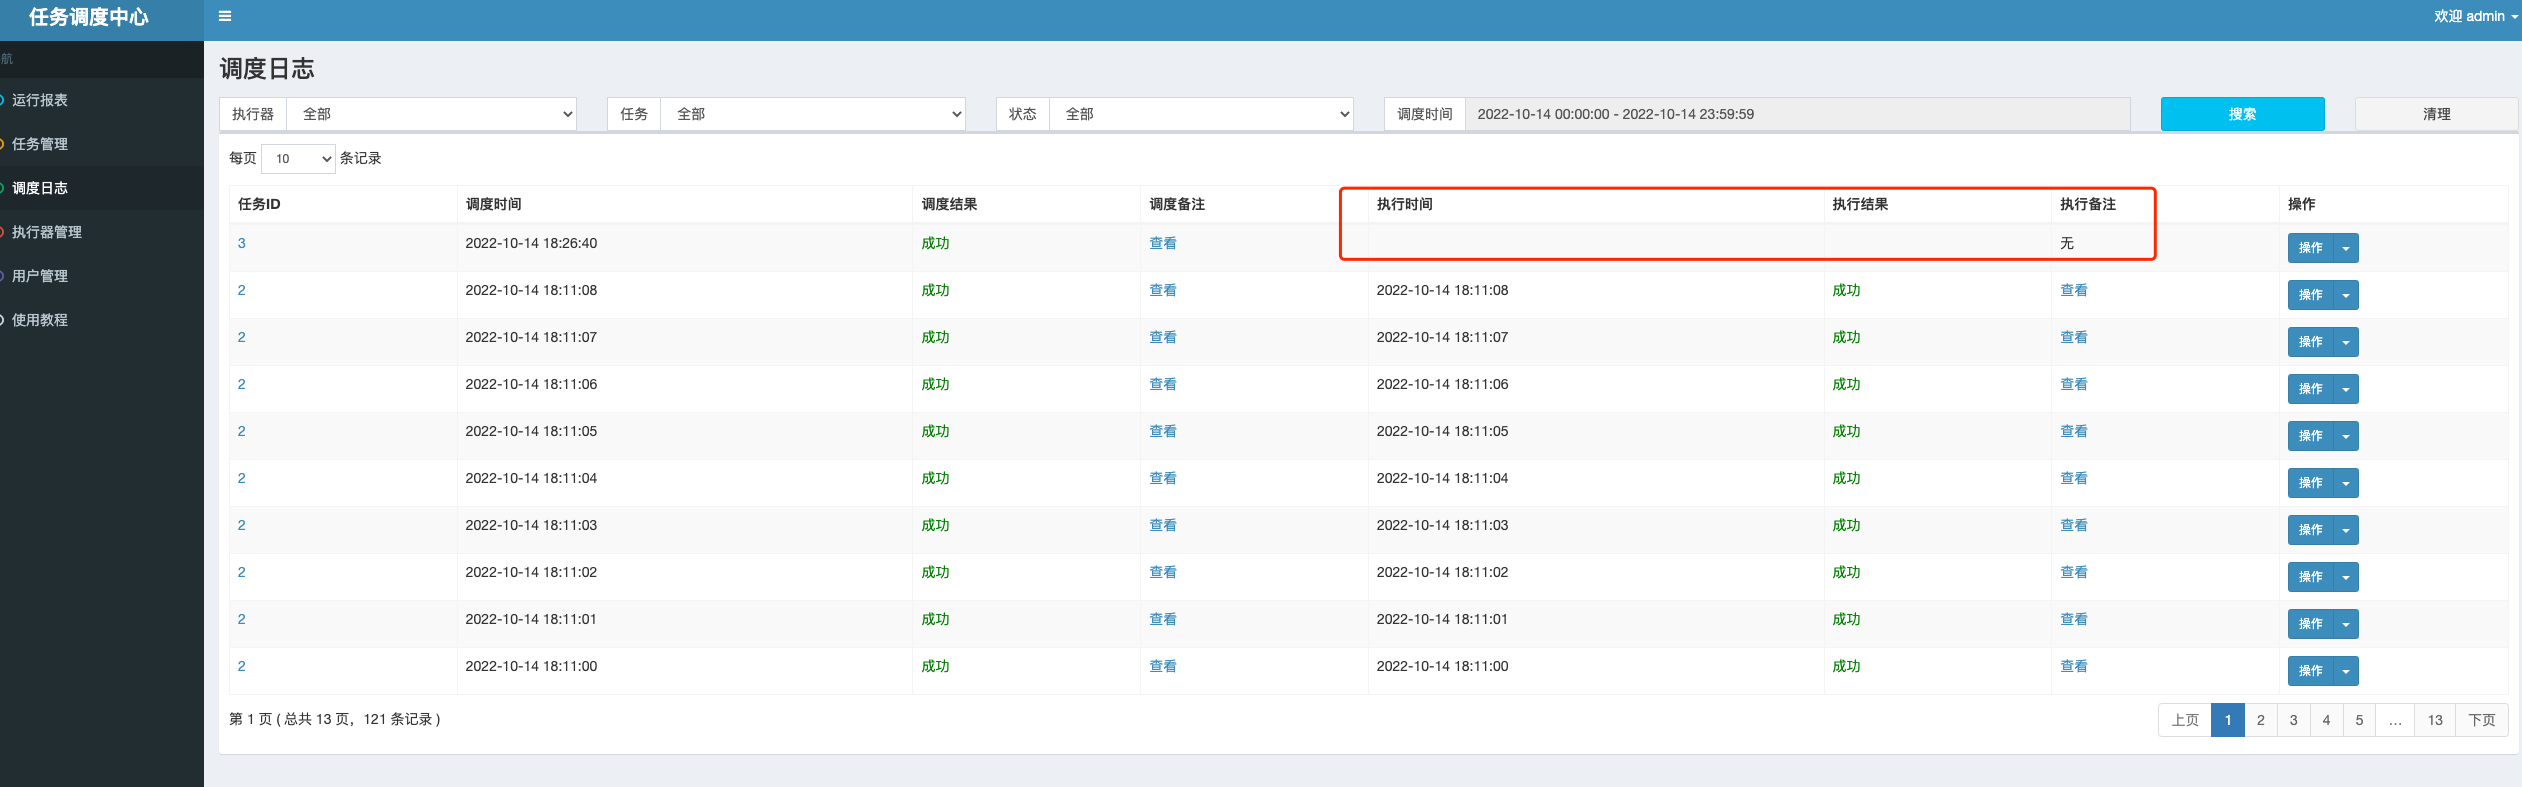This screenshot has width=2522, height=787.
Task: Open 用户管理 sidebar item
Action: pyautogui.click(x=40, y=276)
